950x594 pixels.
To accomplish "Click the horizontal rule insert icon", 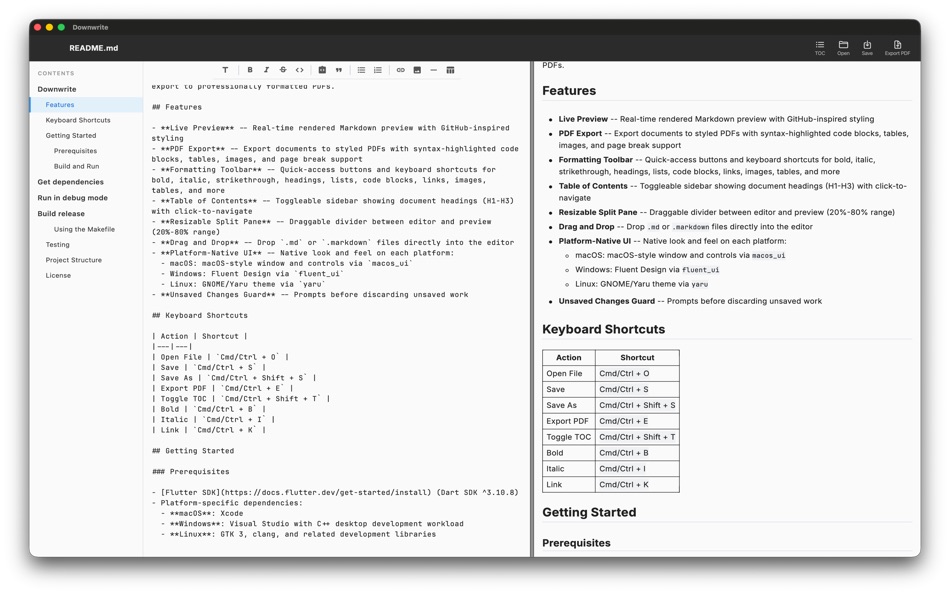I will click(433, 70).
